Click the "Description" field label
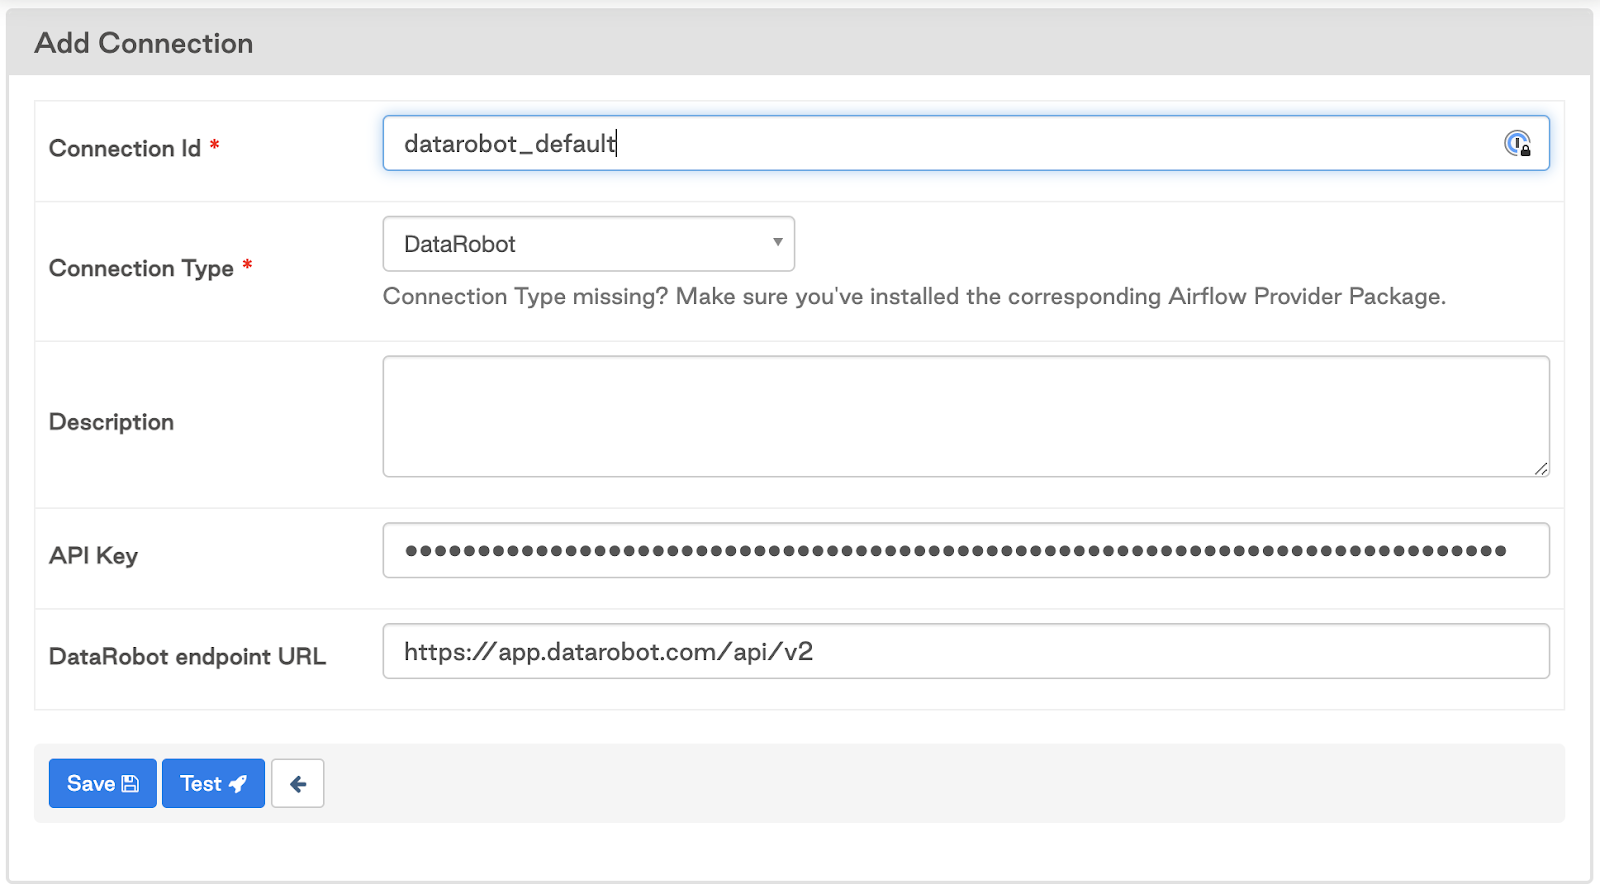The height and width of the screenshot is (889, 1600). tap(111, 423)
